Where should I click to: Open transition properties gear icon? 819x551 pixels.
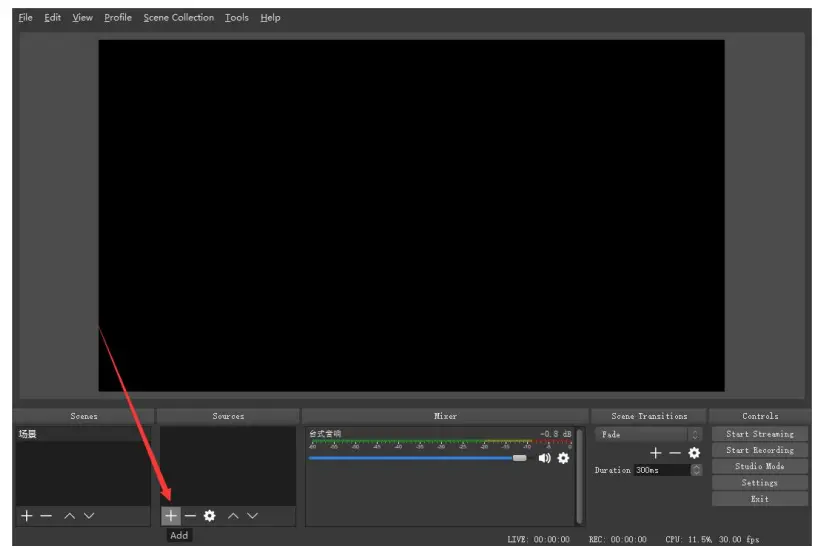[694, 453]
